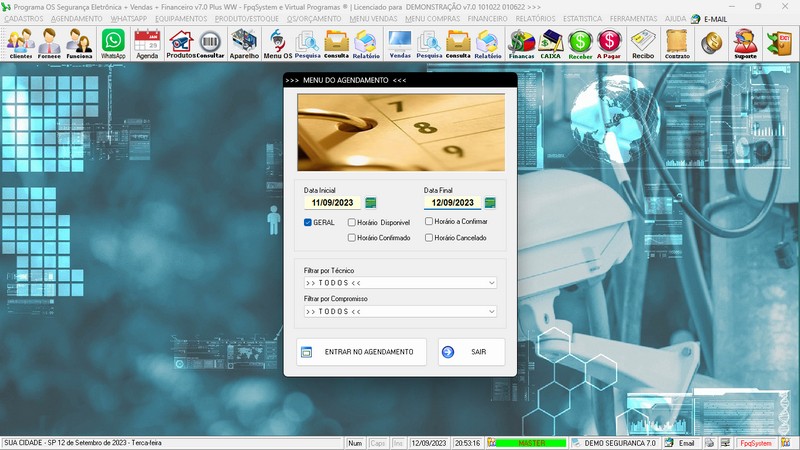
Task: Click the Aparelho toolbar icon
Action: click(x=244, y=43)
